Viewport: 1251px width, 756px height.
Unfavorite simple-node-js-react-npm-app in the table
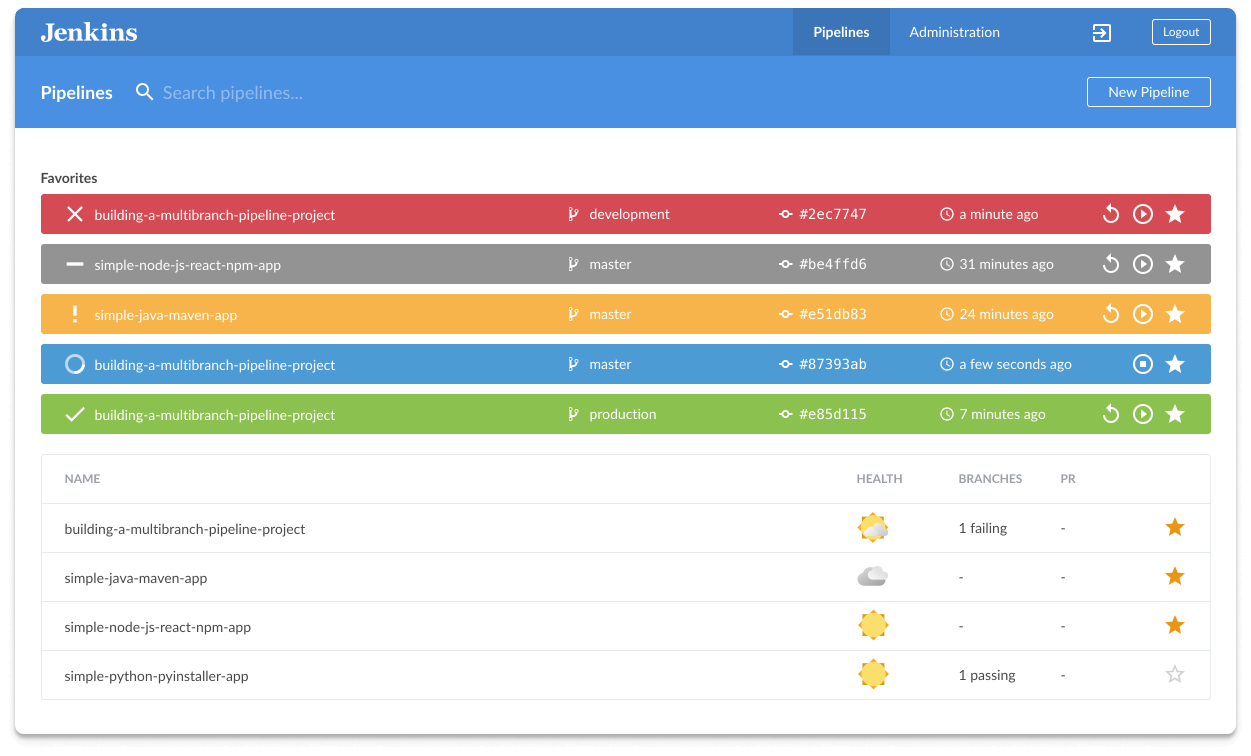click(1175, 625)
